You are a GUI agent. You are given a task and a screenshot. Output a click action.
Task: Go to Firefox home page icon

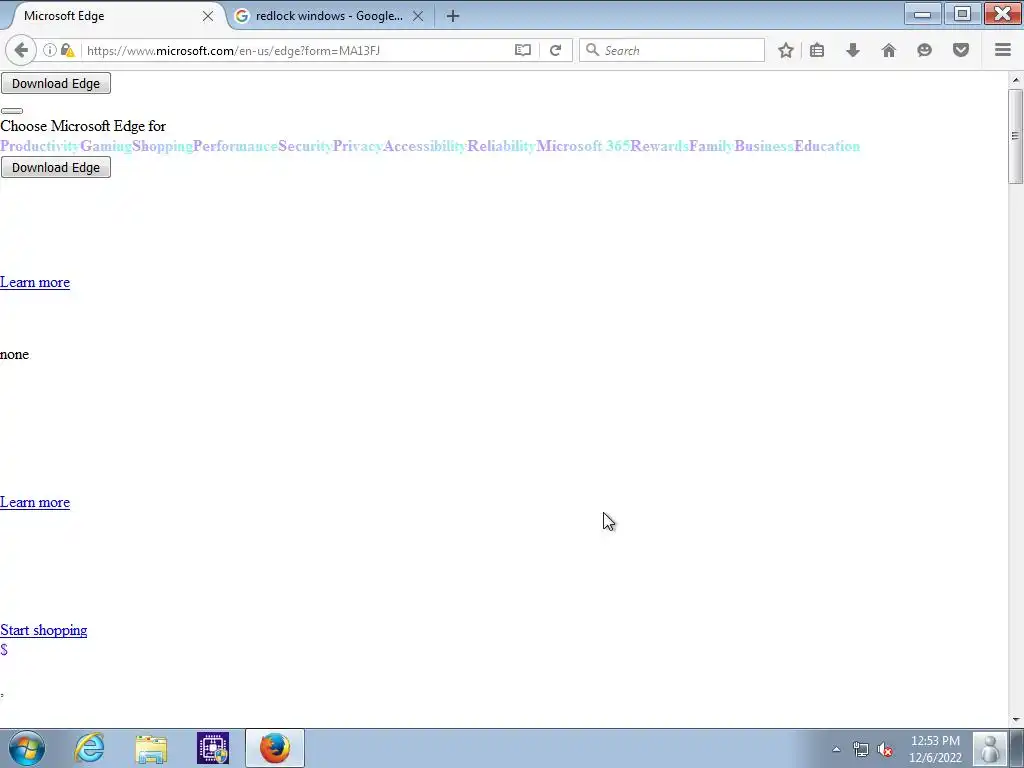point(889,50)
